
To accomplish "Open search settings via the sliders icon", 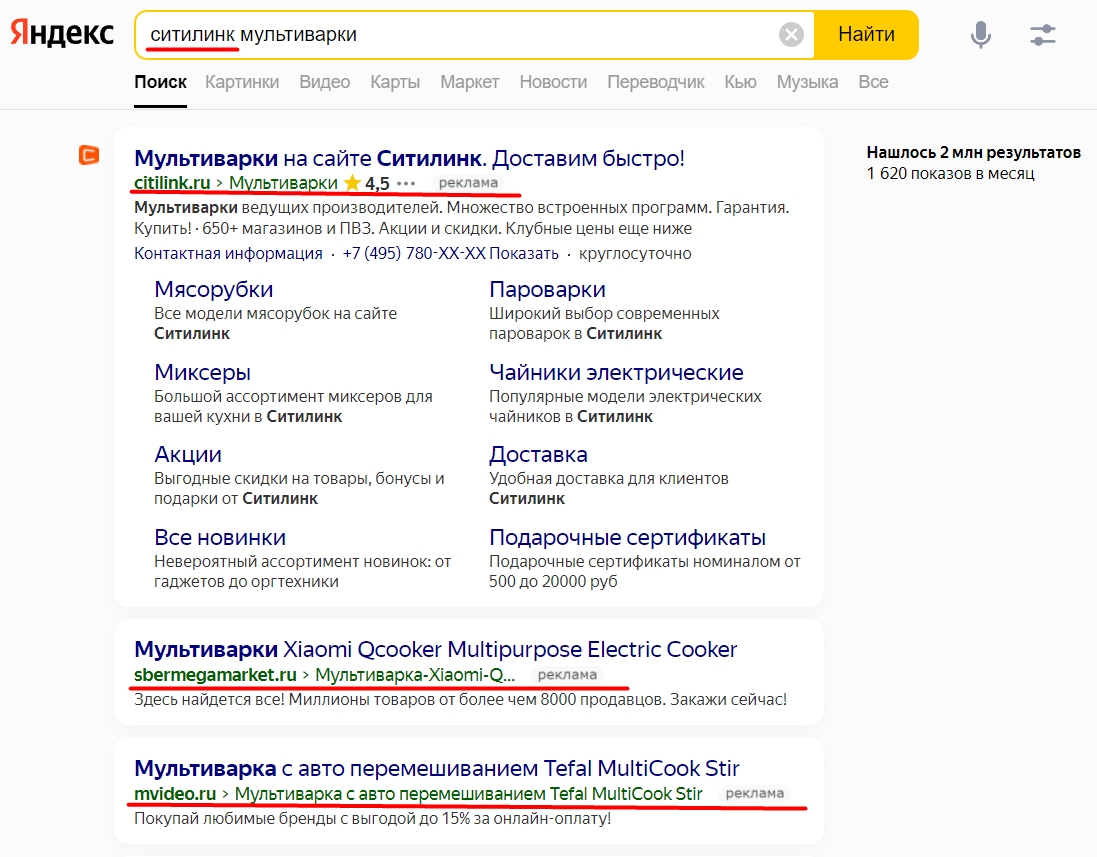I will tap(1043, 33).
